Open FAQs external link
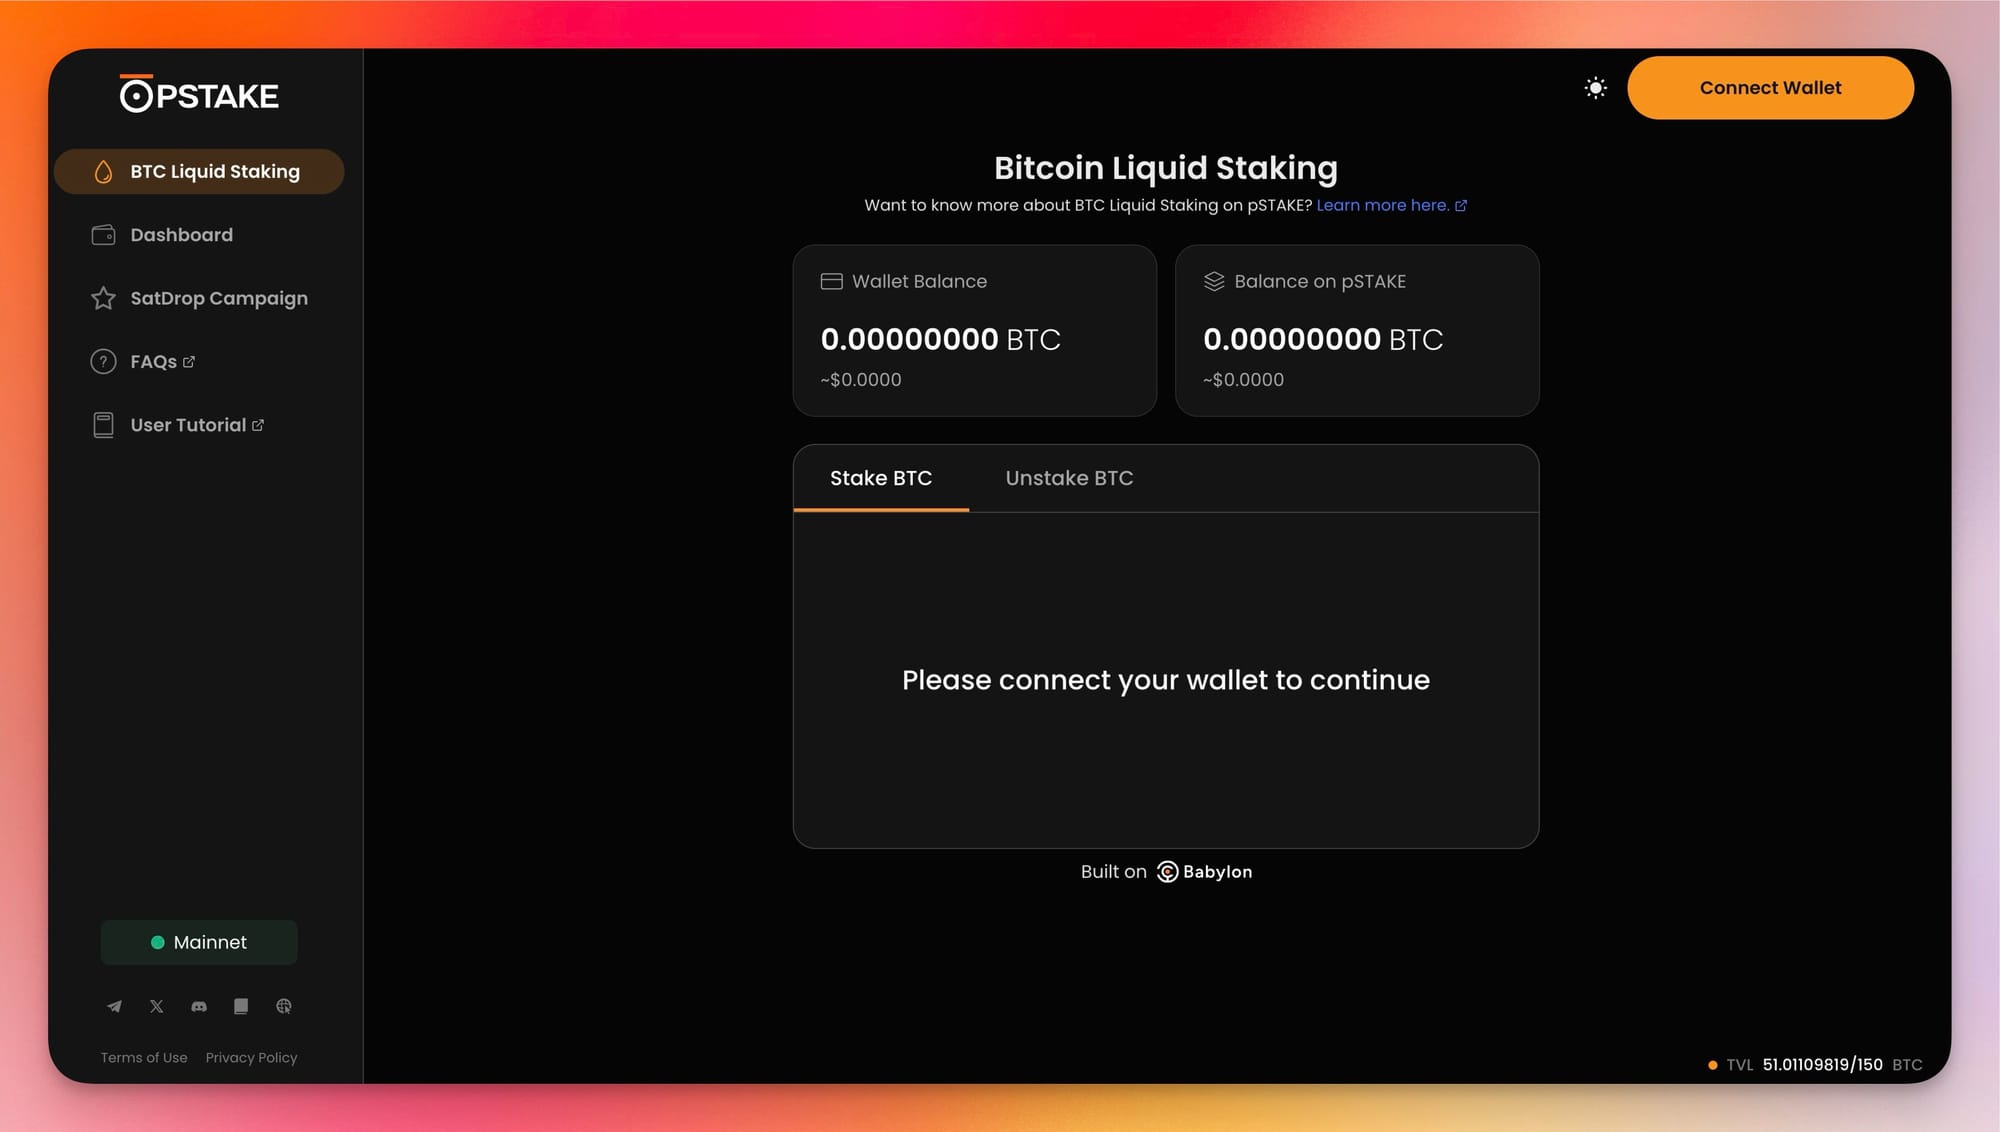2000x1132 pixels. point(162,362)
